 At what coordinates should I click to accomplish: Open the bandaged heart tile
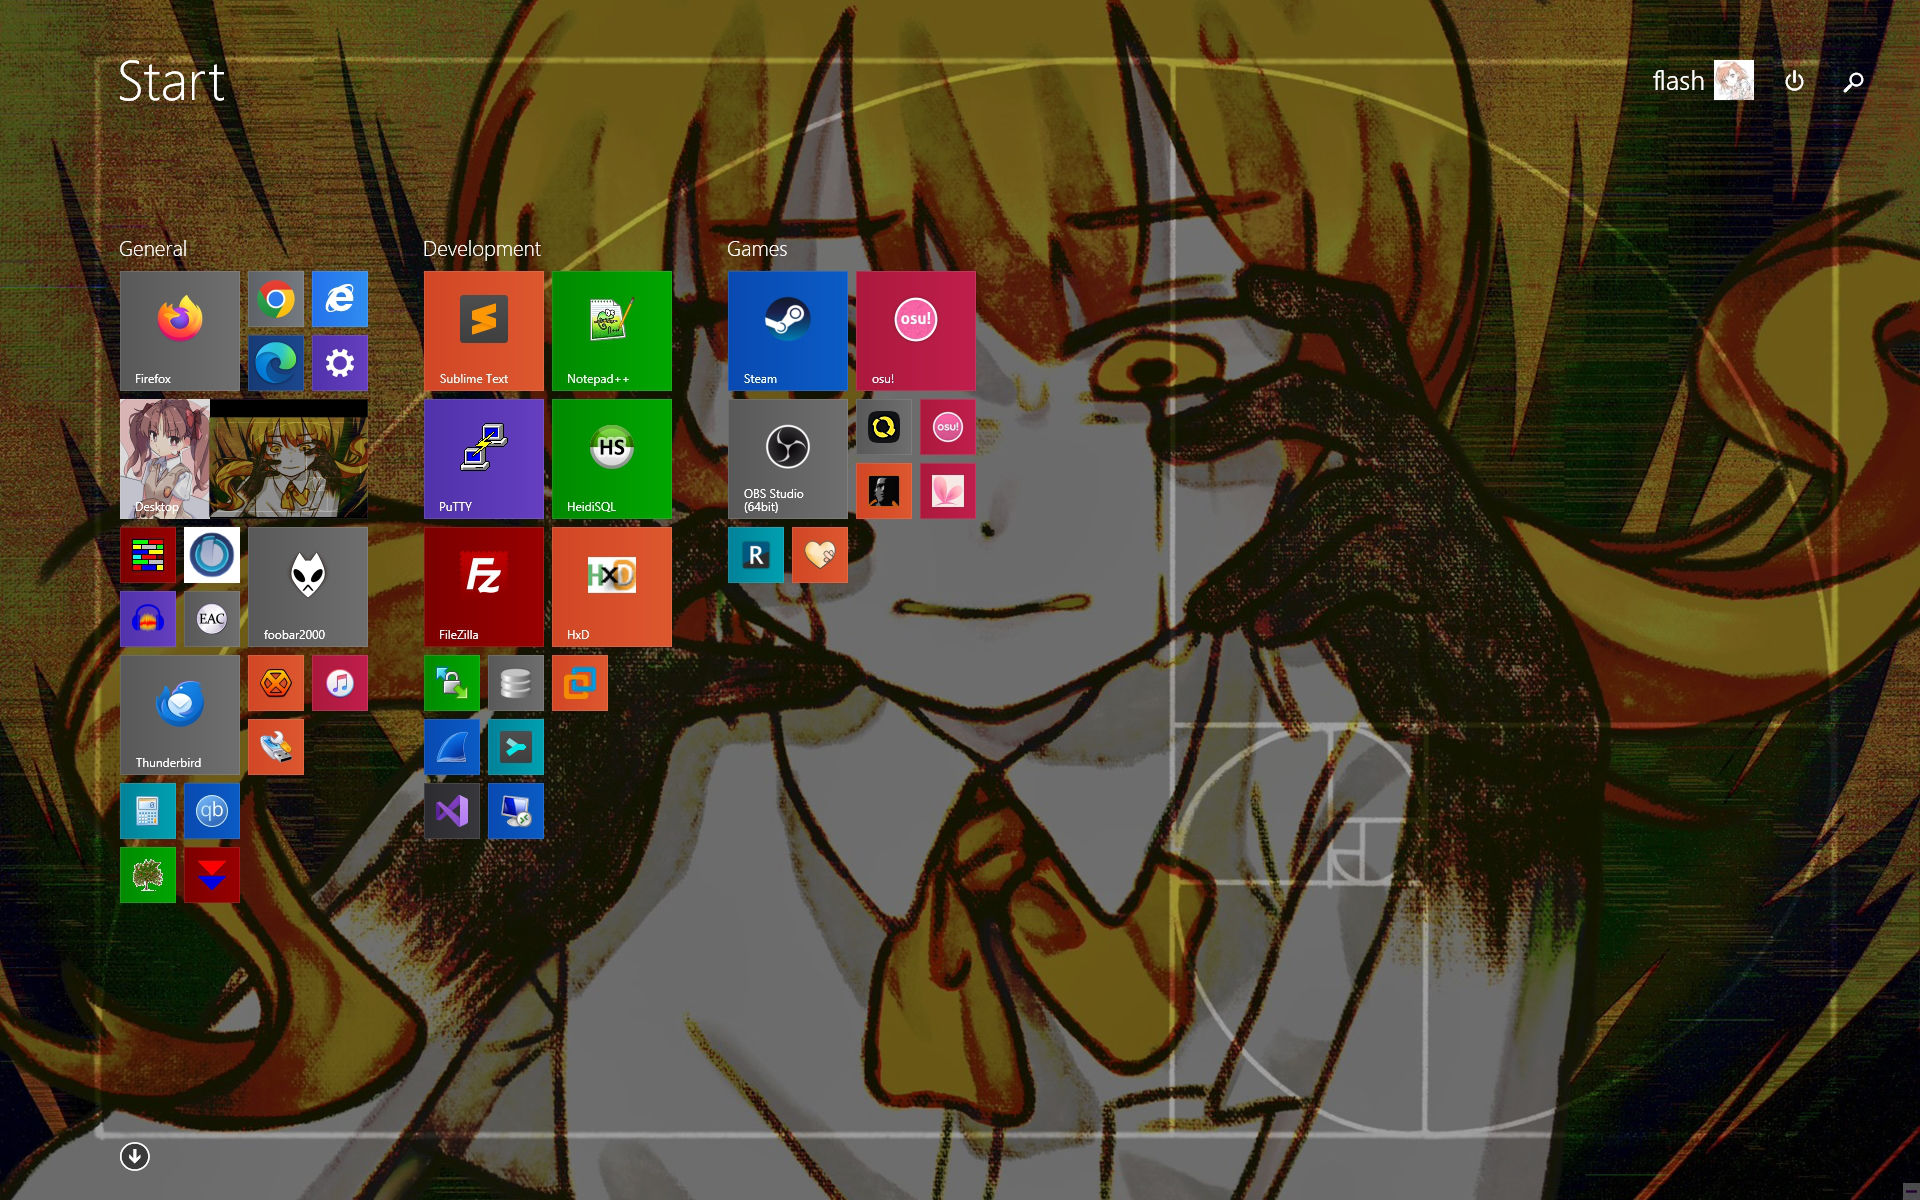(820, 555)
